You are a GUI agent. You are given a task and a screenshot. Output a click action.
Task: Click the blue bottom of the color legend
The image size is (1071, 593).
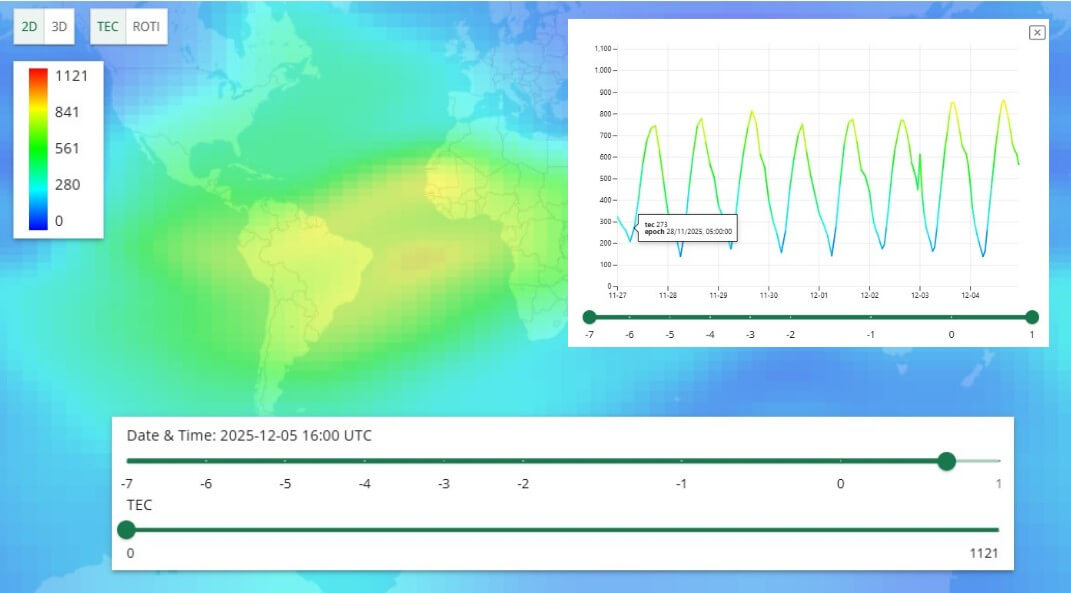click(x=38, y=224)
